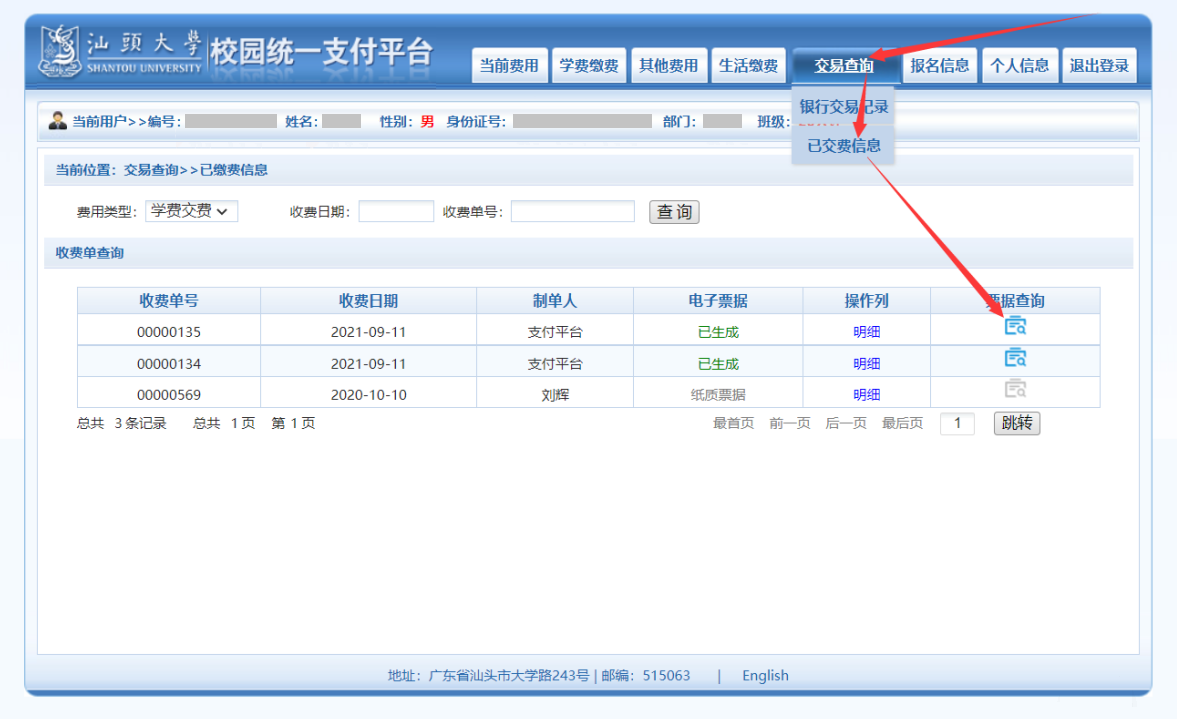The image size is (1177, 719).
Task: Open the 交易查询 menu tab
Action: tap(843, 66)
